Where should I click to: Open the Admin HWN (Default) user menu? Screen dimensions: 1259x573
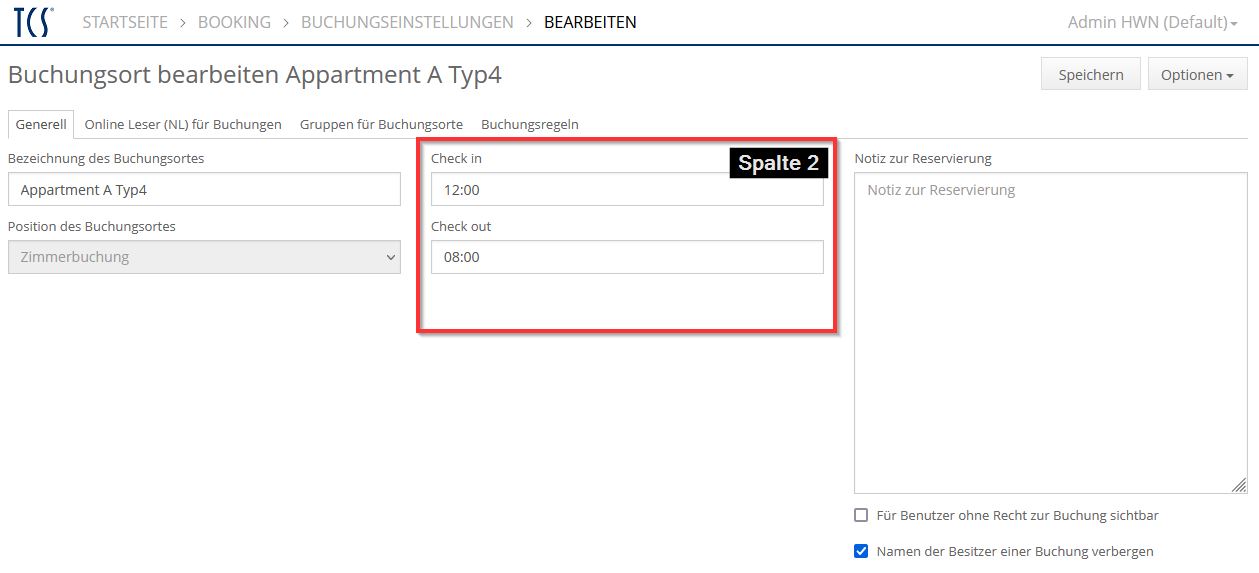point(1151,22)
